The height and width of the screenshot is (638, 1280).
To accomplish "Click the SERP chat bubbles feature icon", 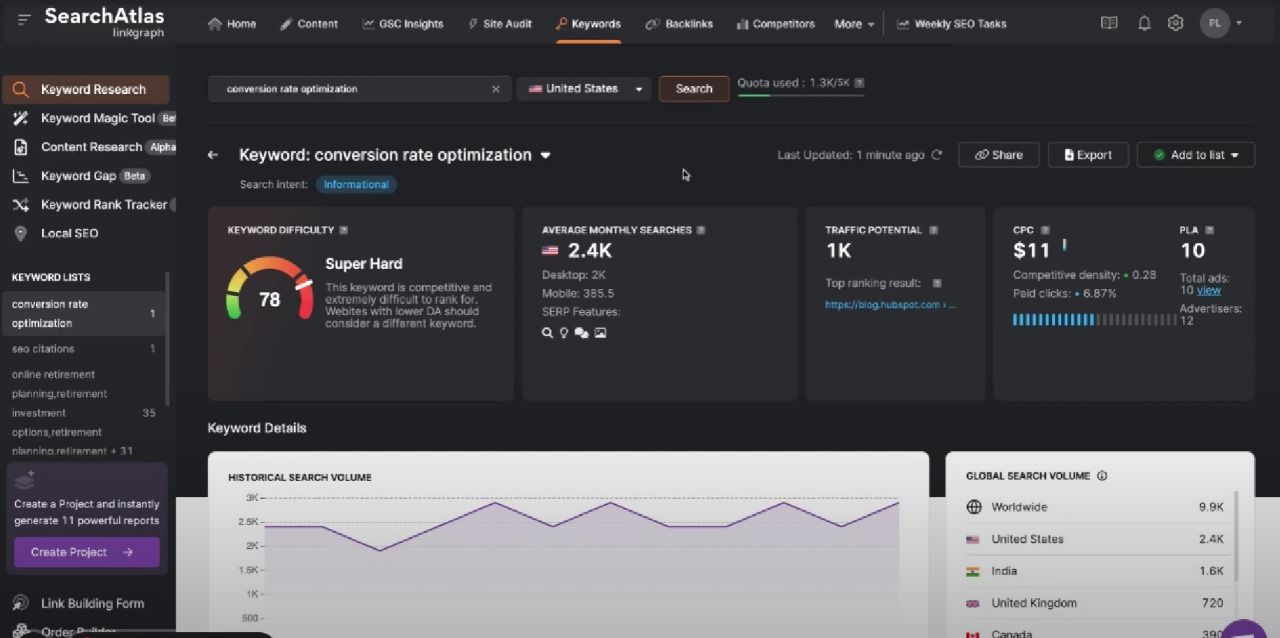I will click(582, 333).
